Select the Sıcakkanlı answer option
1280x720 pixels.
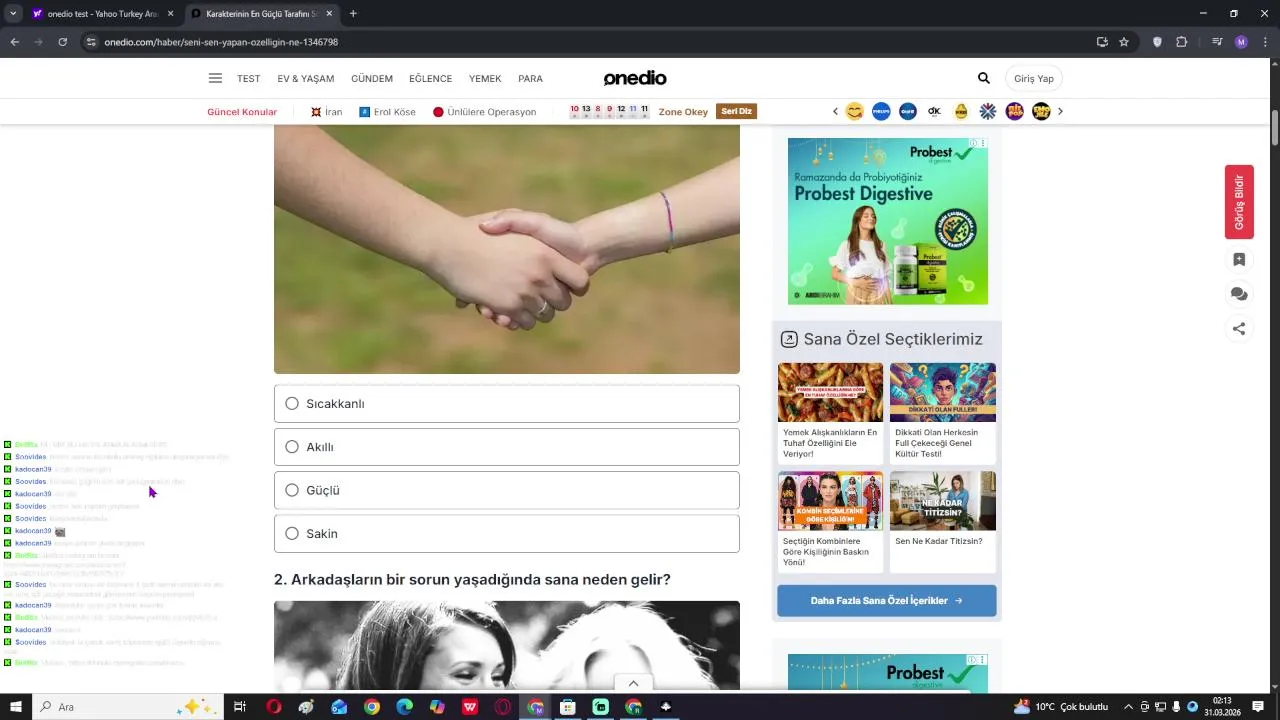(x=507, y=404)
